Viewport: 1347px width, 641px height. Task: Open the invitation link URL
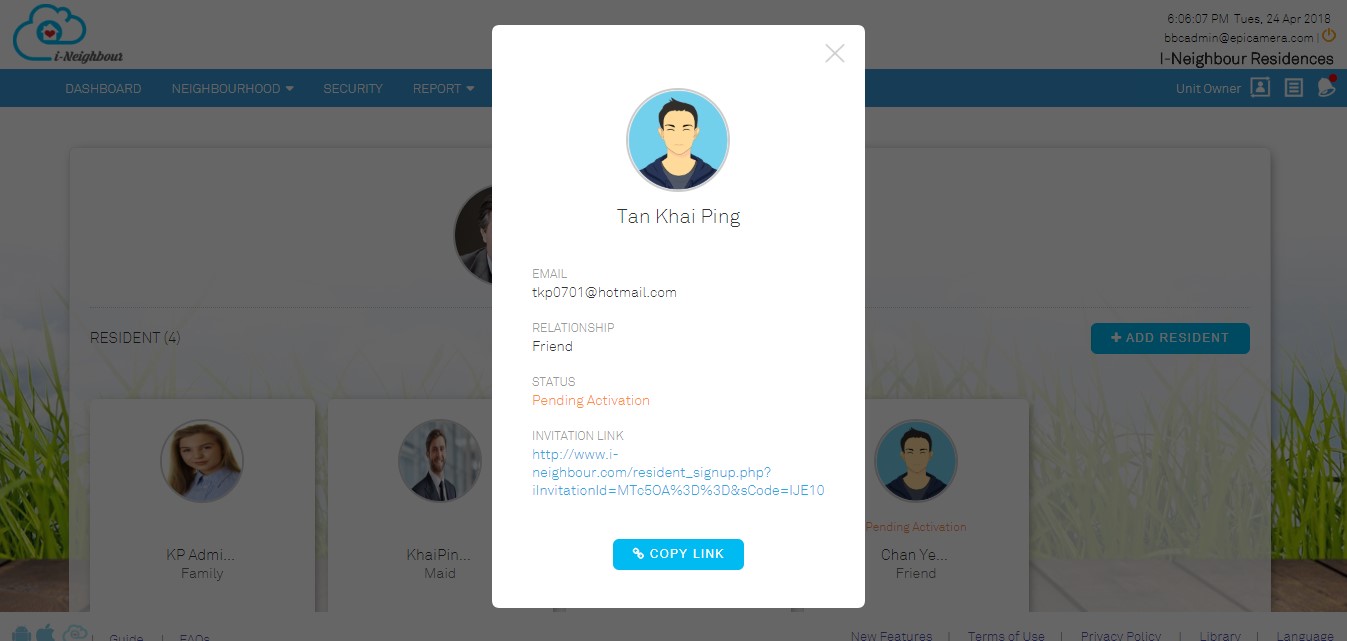coord(678,472)
